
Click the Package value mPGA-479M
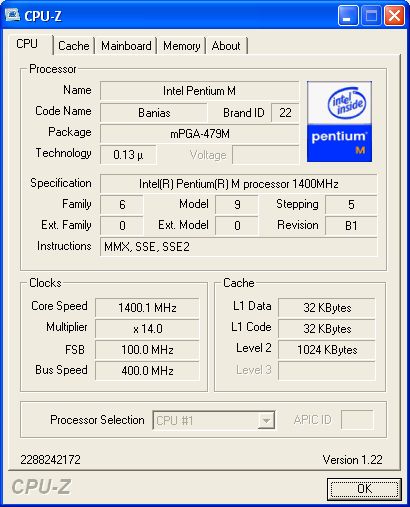tap(199, 134)
